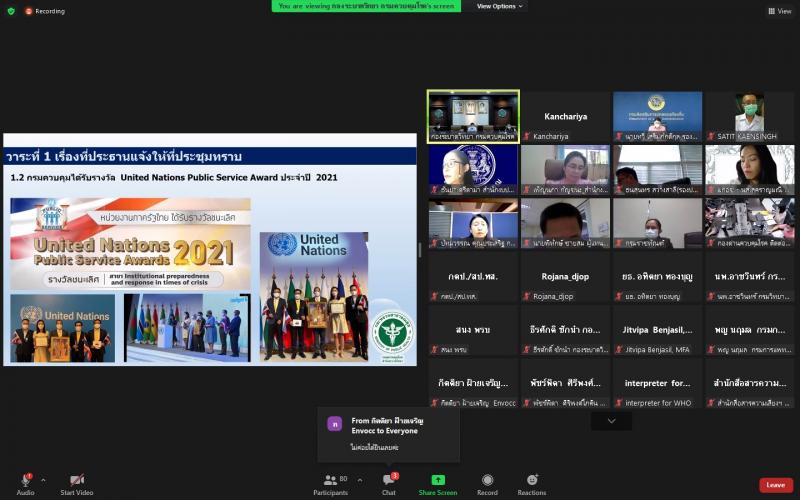The width and height of the screenshot is (800, 500).
Task: Click the green encryption shield icon
Action: click(x=11, y=11)
